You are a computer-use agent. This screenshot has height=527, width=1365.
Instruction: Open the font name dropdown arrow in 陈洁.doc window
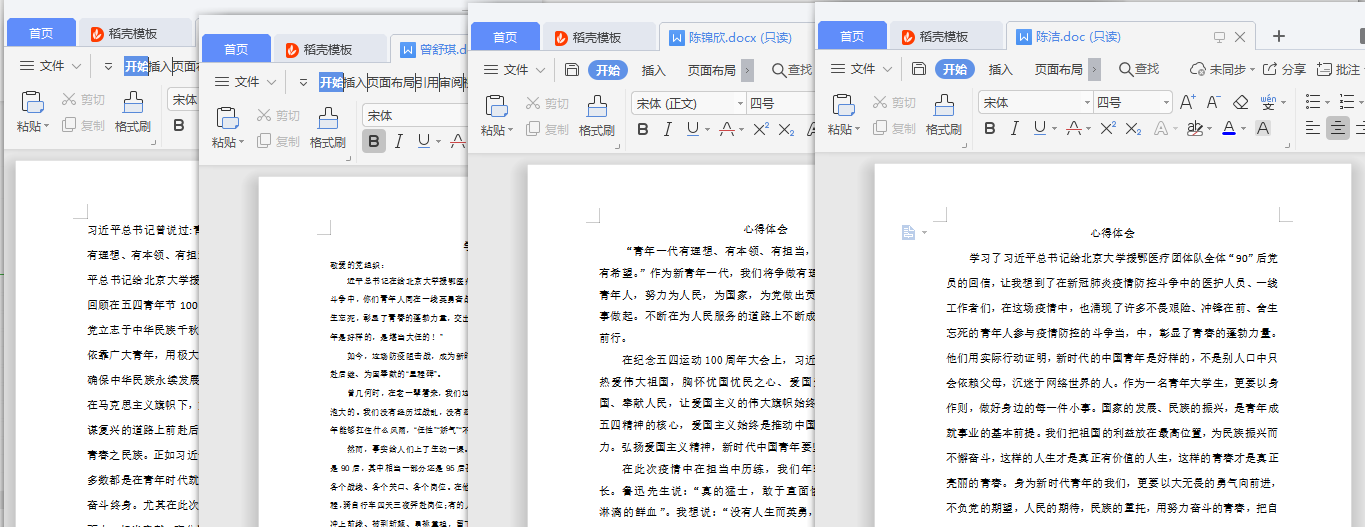(x=1086, y=102)
